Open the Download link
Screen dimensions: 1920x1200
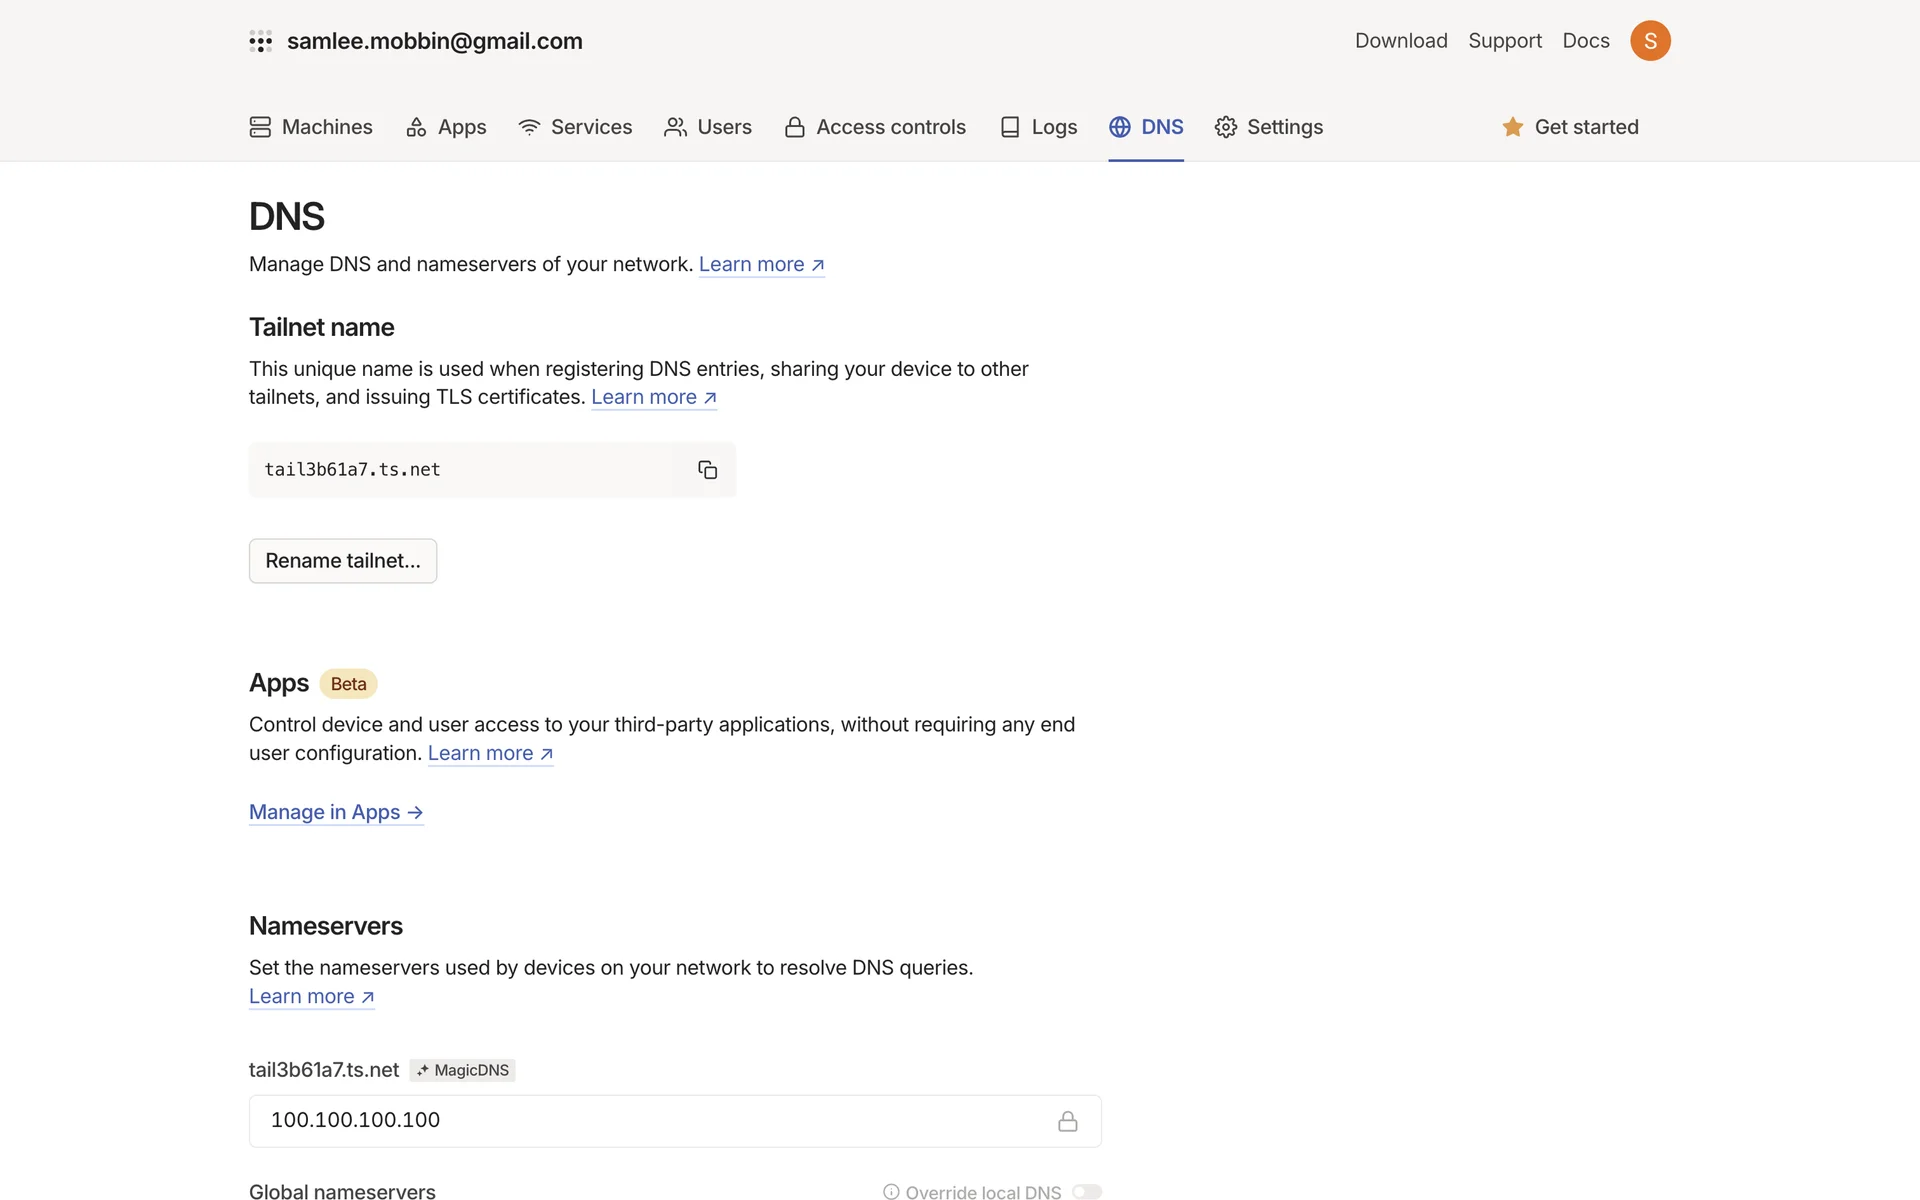point(1400,41)
